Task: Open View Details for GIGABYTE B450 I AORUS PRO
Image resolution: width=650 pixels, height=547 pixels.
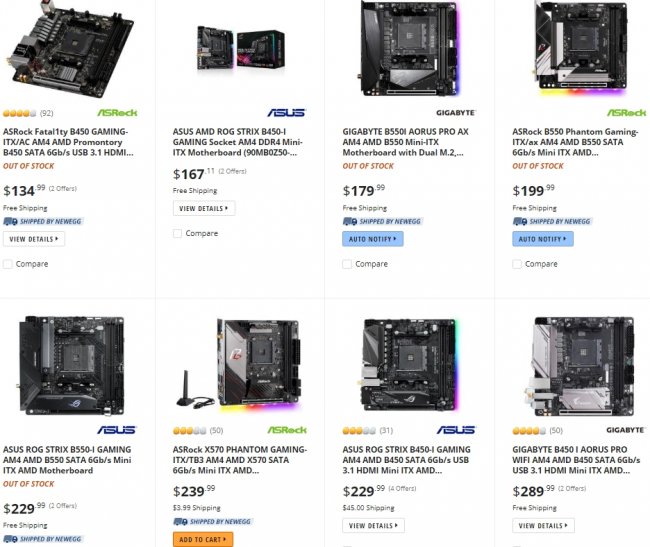Action: 543,525
